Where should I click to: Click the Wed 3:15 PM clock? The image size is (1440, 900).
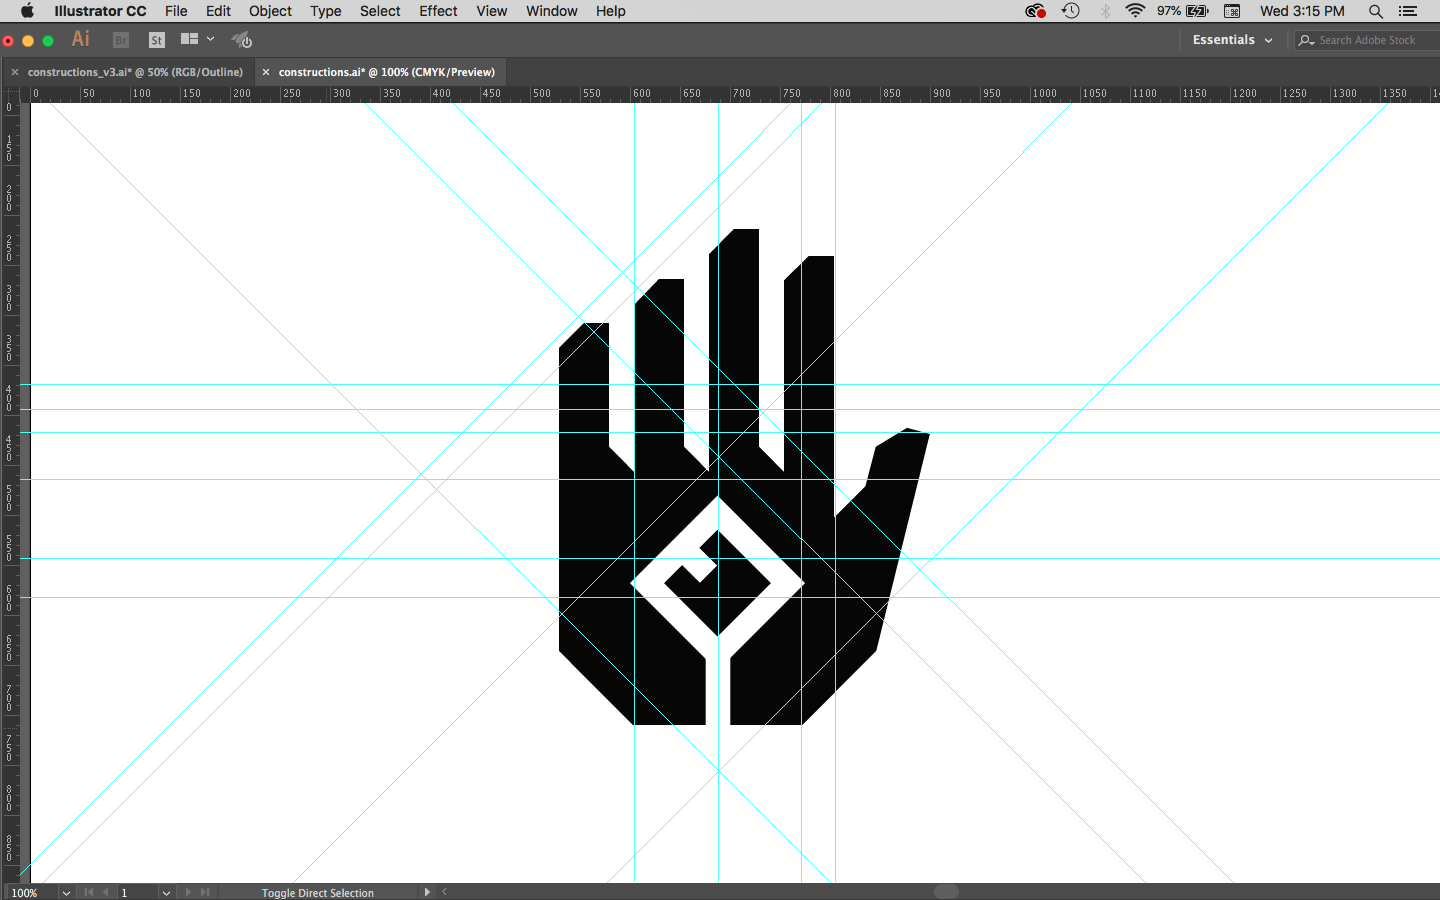click(1302, 11)
